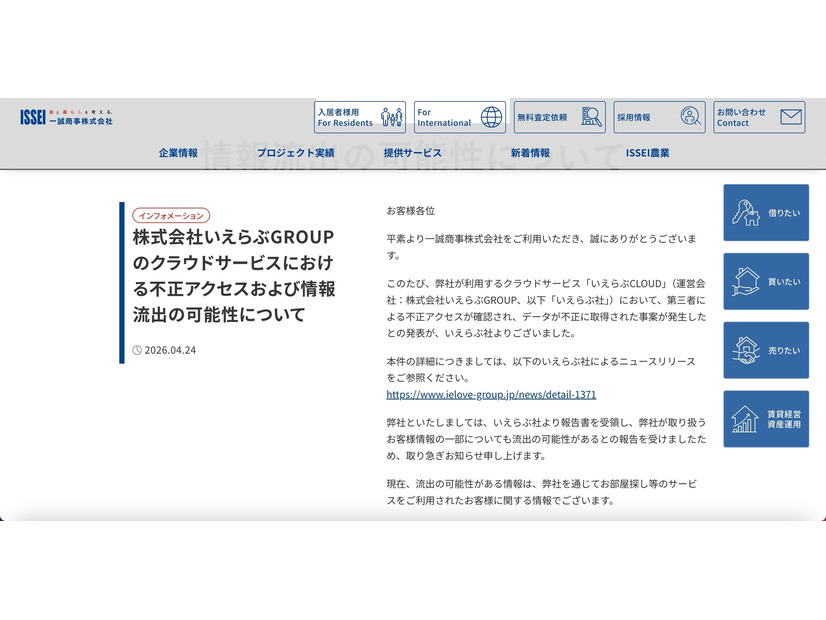Click the paragraph starting 現在、流出の可能性がある
The height and width of the screenshot is (620, 826).
coord(542,492)
